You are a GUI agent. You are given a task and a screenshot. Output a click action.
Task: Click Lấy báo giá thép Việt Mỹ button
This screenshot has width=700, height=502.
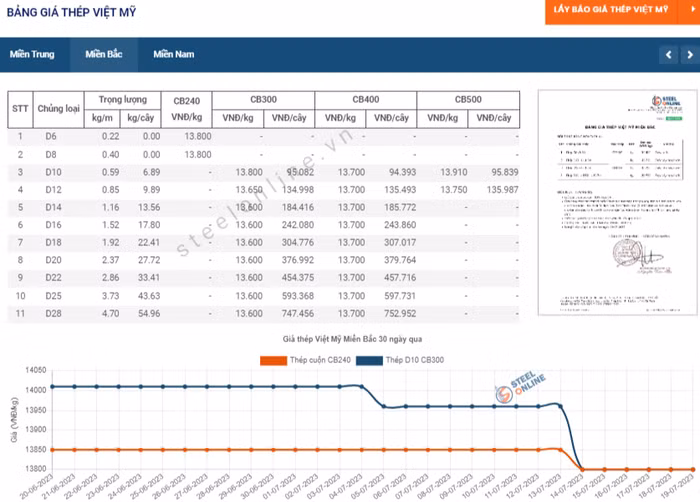pos(611,9)
